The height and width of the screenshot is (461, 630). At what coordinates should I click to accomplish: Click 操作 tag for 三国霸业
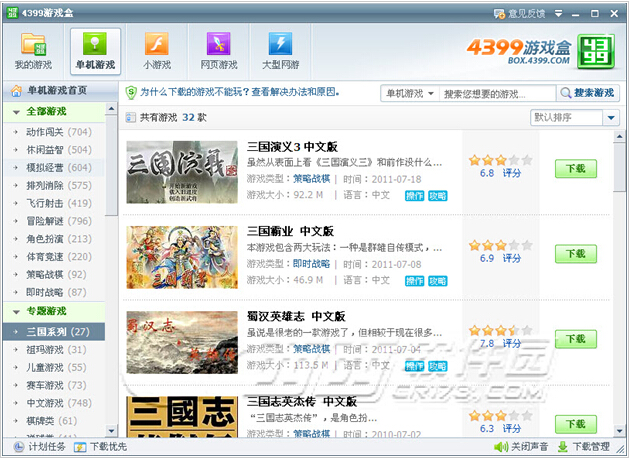414,281
